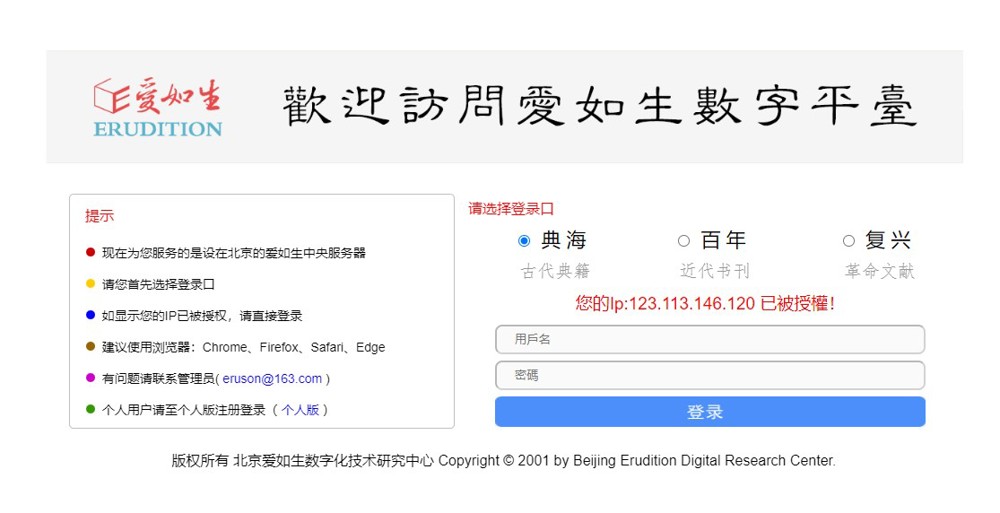Click the red bullet beside the central server notice
This screenshot has width=1000, height=513.
click(90, 253)
